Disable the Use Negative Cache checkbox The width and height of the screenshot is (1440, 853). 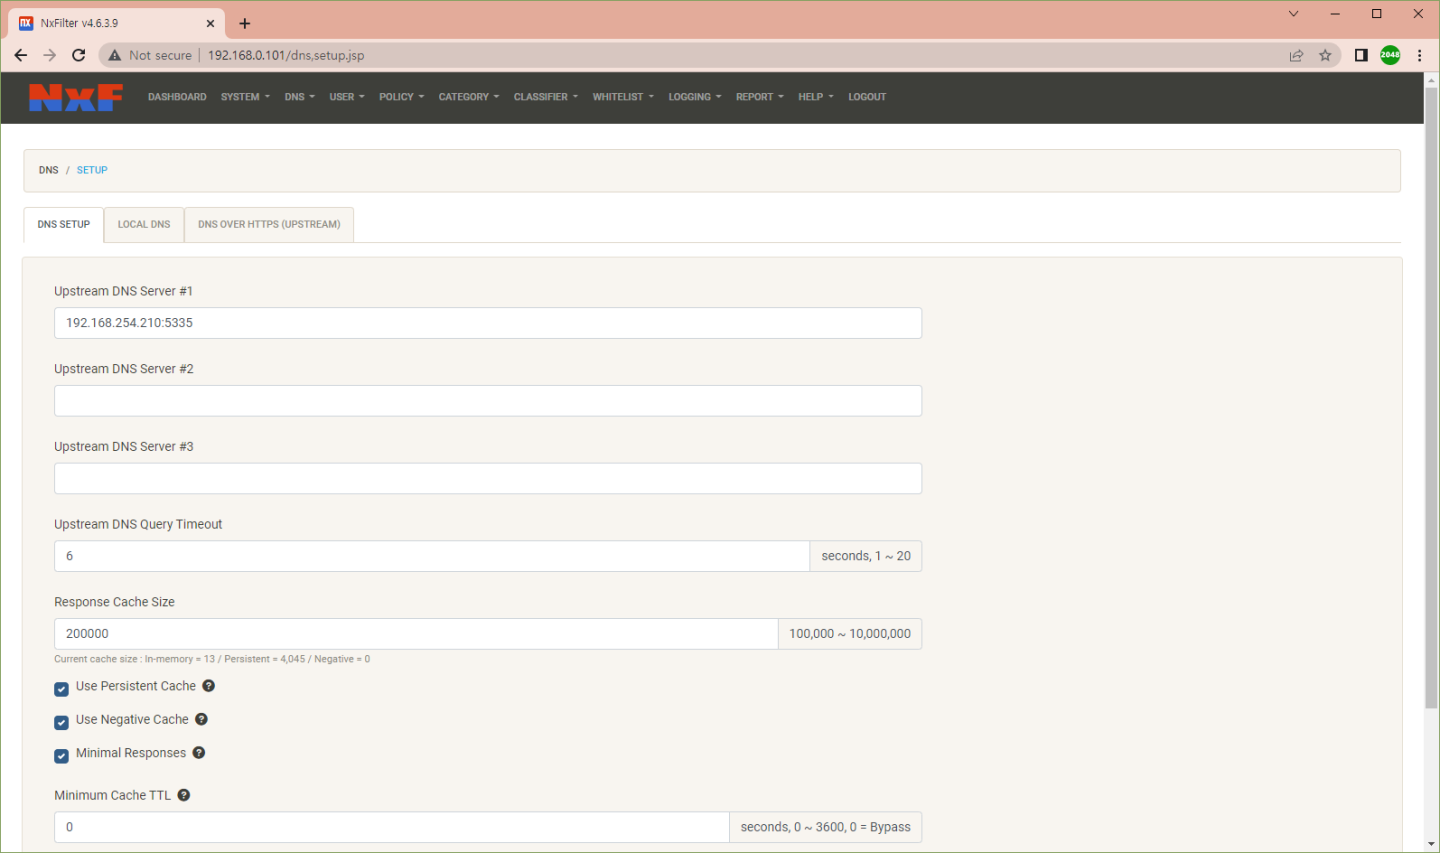tap(62, 722)
